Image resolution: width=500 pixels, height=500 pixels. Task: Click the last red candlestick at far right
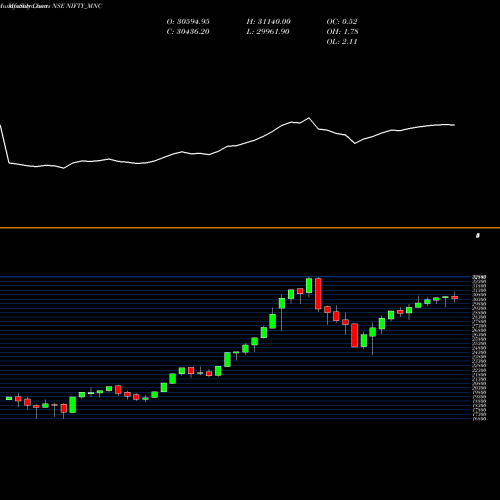click(x=454, y=297)
